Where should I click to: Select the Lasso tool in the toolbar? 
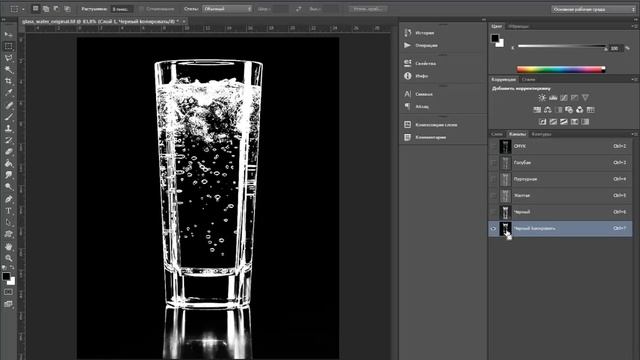point(8,58)
